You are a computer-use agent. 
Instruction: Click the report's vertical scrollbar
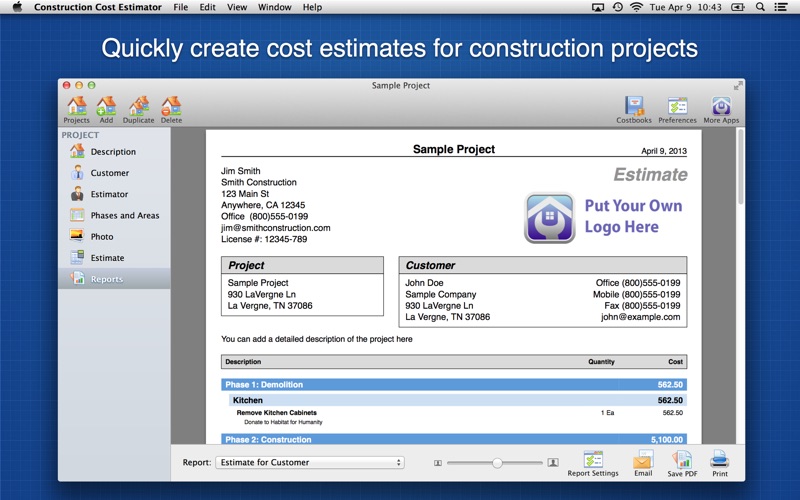740,170
